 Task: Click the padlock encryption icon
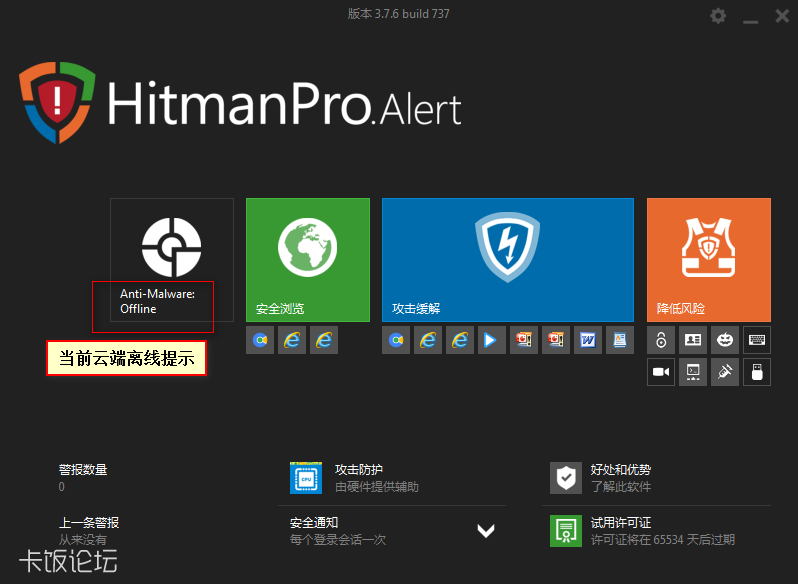pyautogui.click(x=661, y=340)
